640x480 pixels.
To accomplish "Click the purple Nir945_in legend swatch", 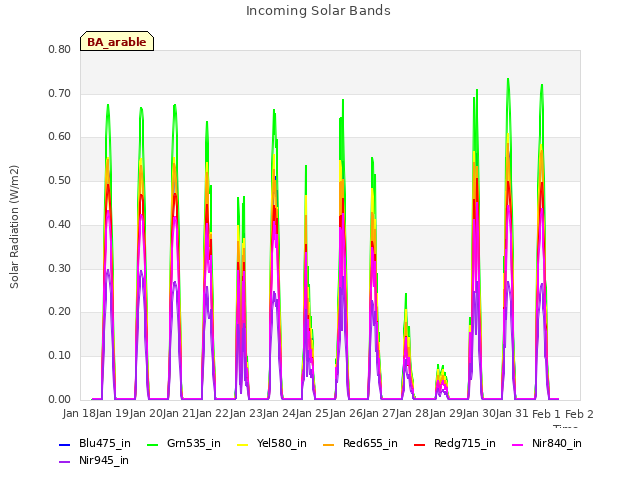I will 64,462.
